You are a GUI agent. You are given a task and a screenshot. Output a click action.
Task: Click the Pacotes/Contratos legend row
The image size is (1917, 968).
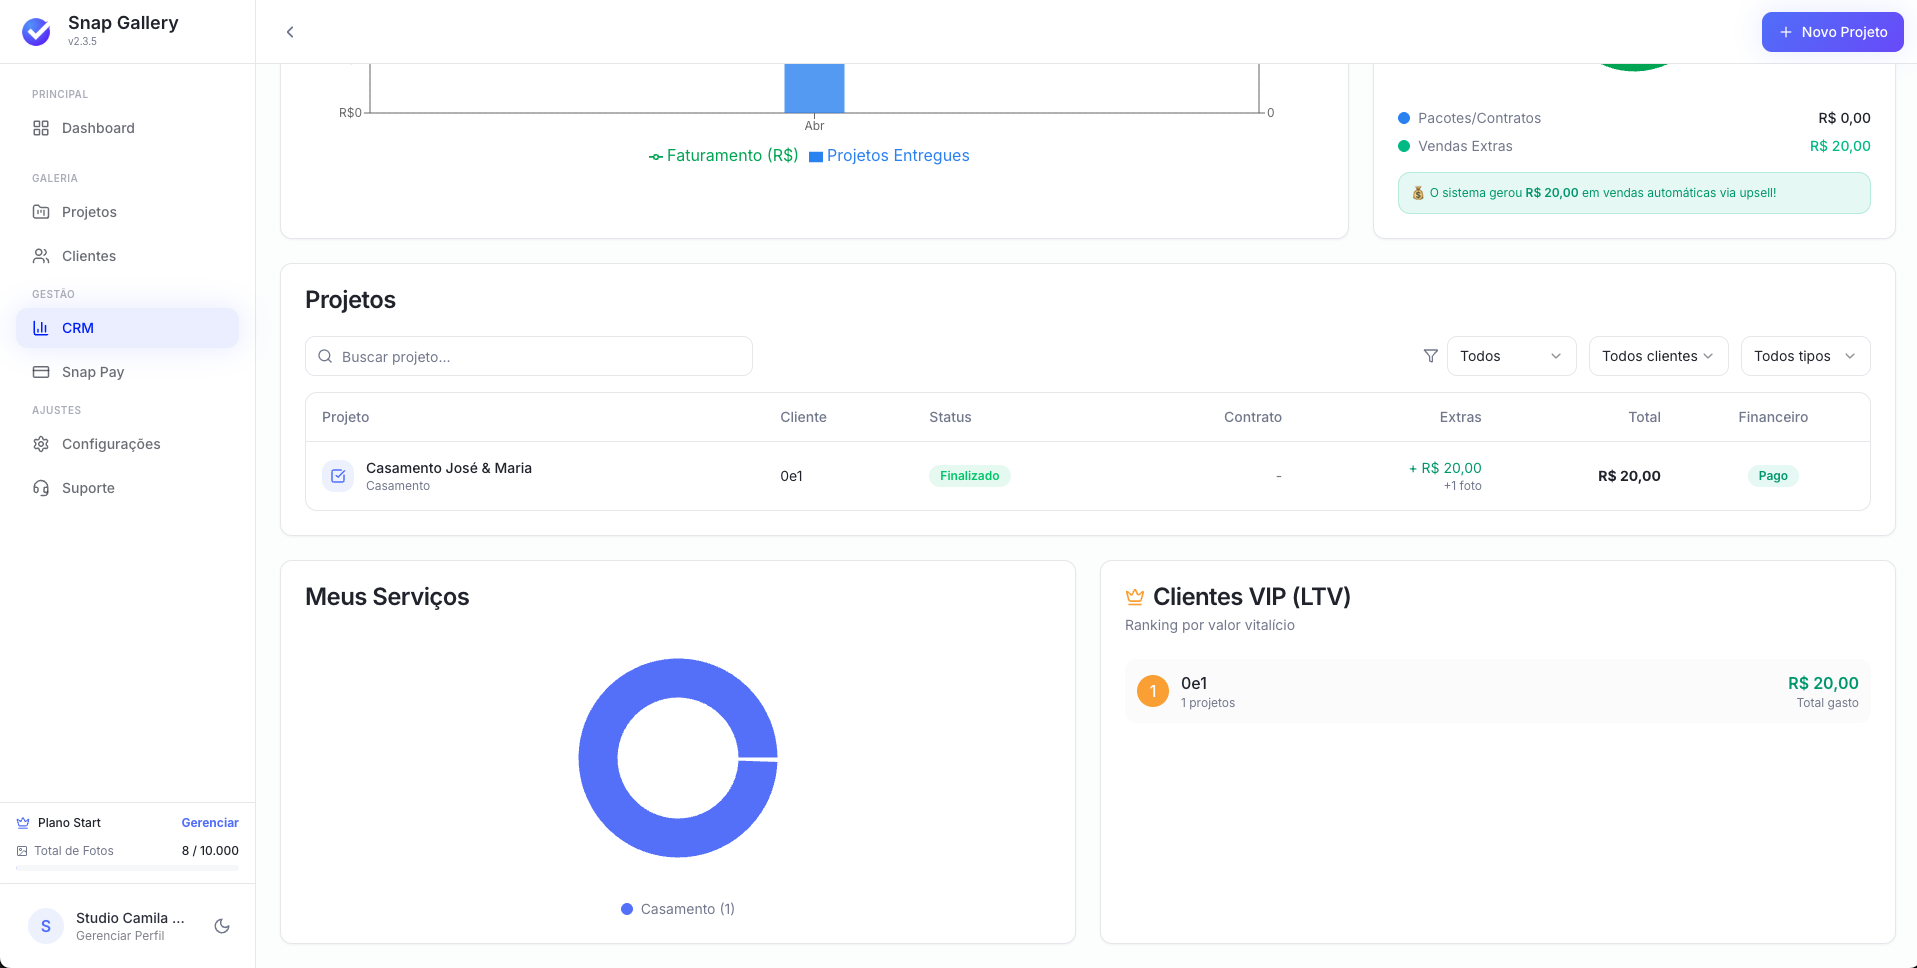pos(1634,118)
